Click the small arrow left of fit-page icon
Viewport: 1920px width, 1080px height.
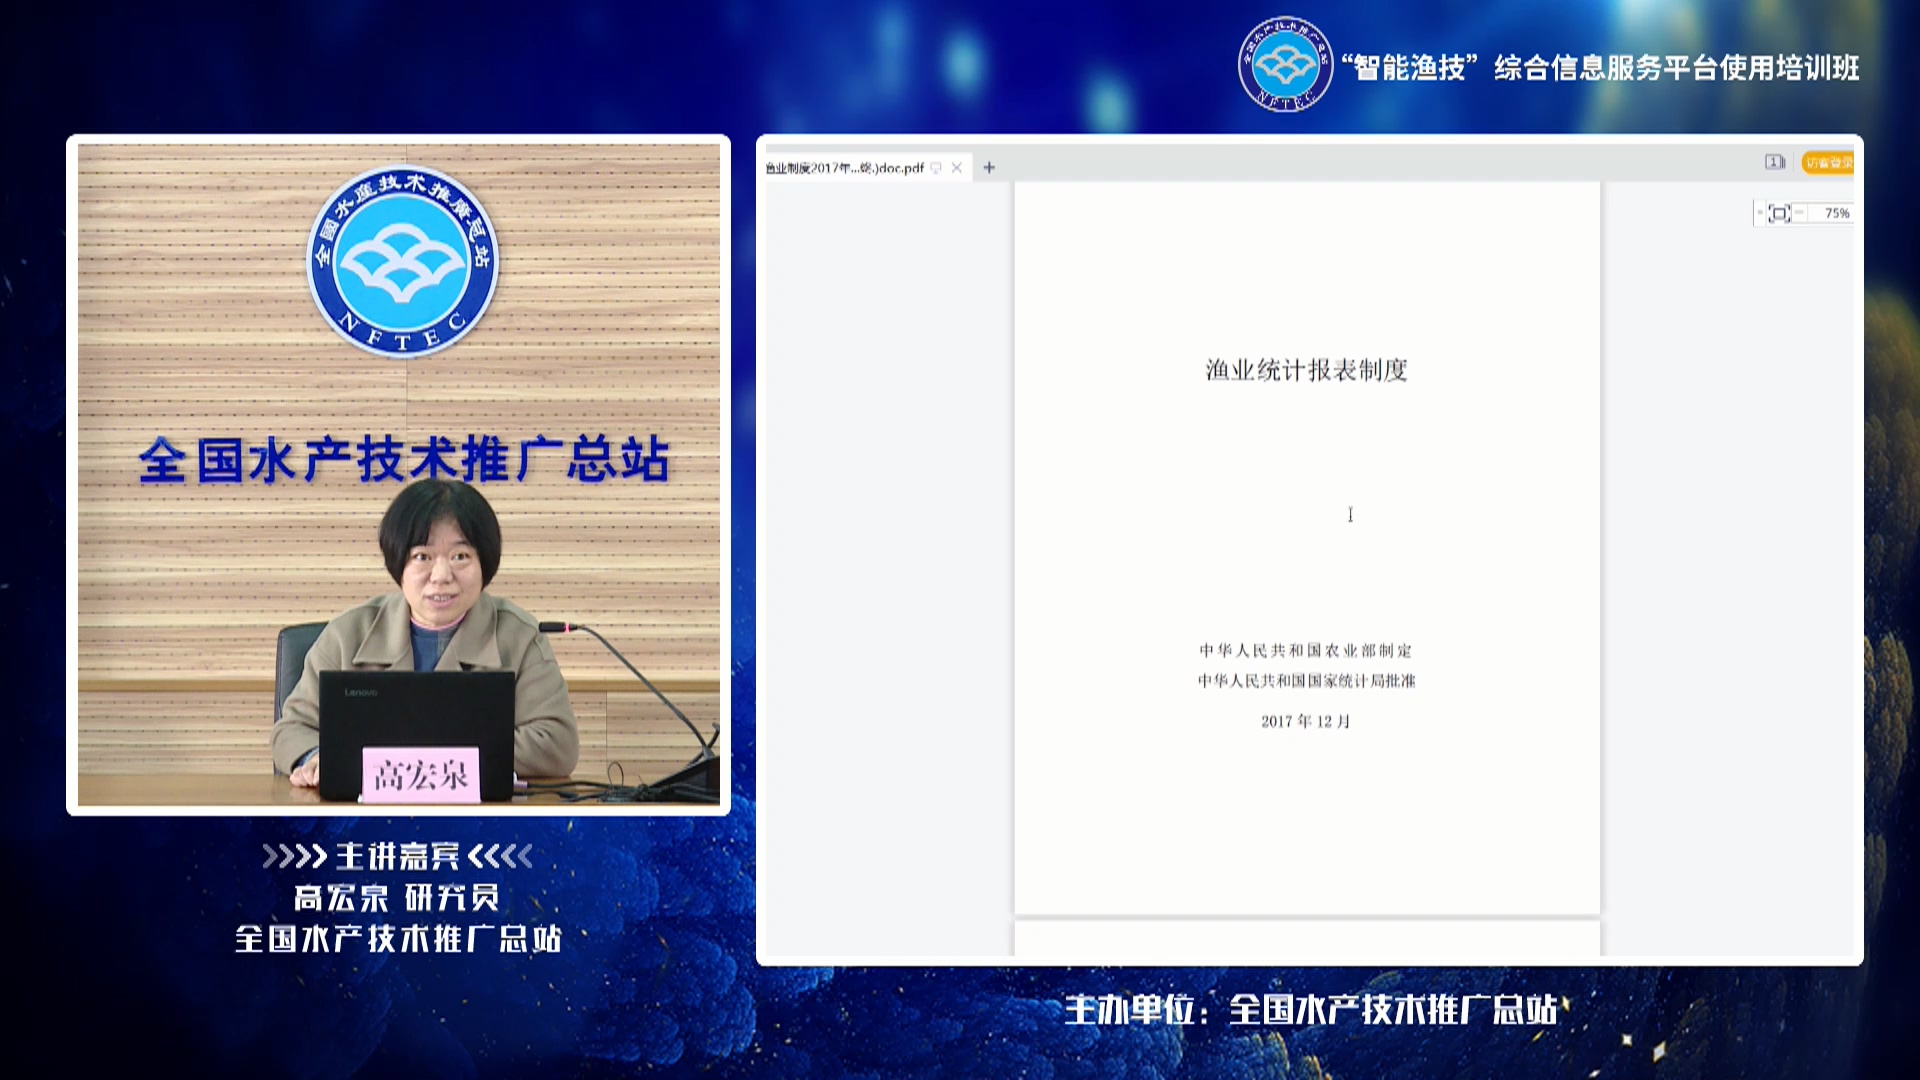coord(1760,213)
